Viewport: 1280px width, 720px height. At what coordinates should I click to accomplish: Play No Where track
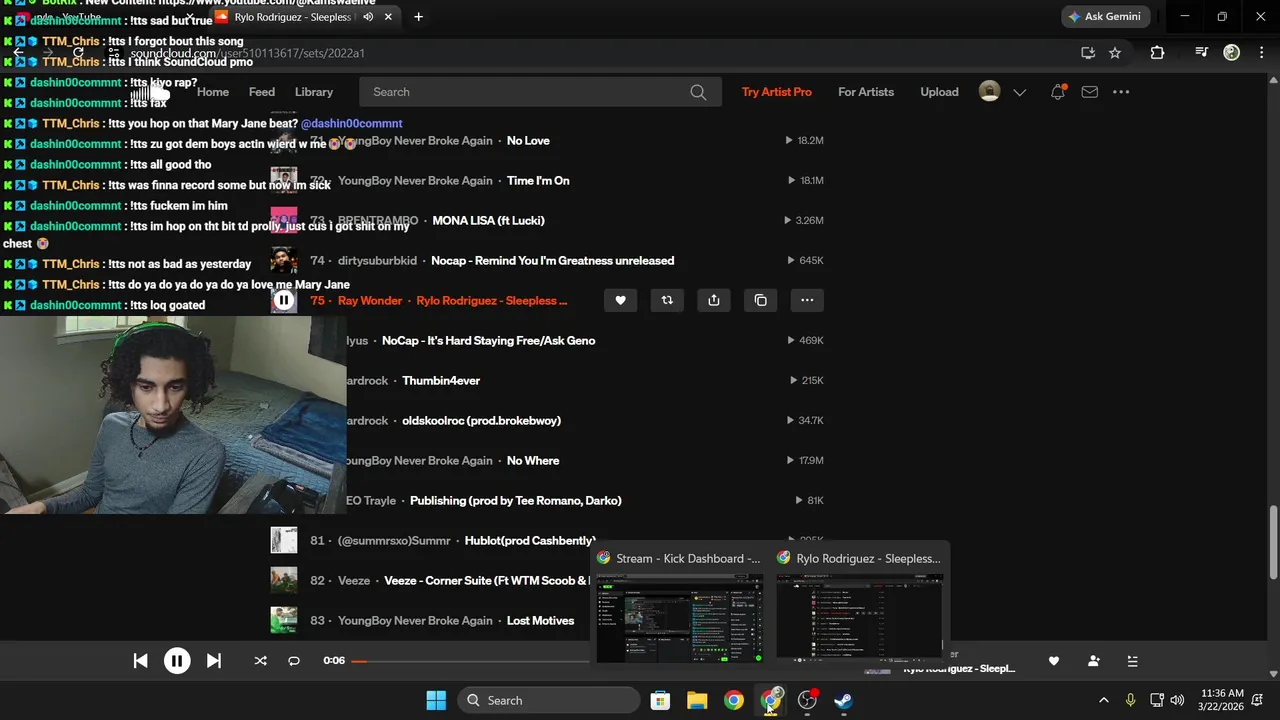point(533,461)
